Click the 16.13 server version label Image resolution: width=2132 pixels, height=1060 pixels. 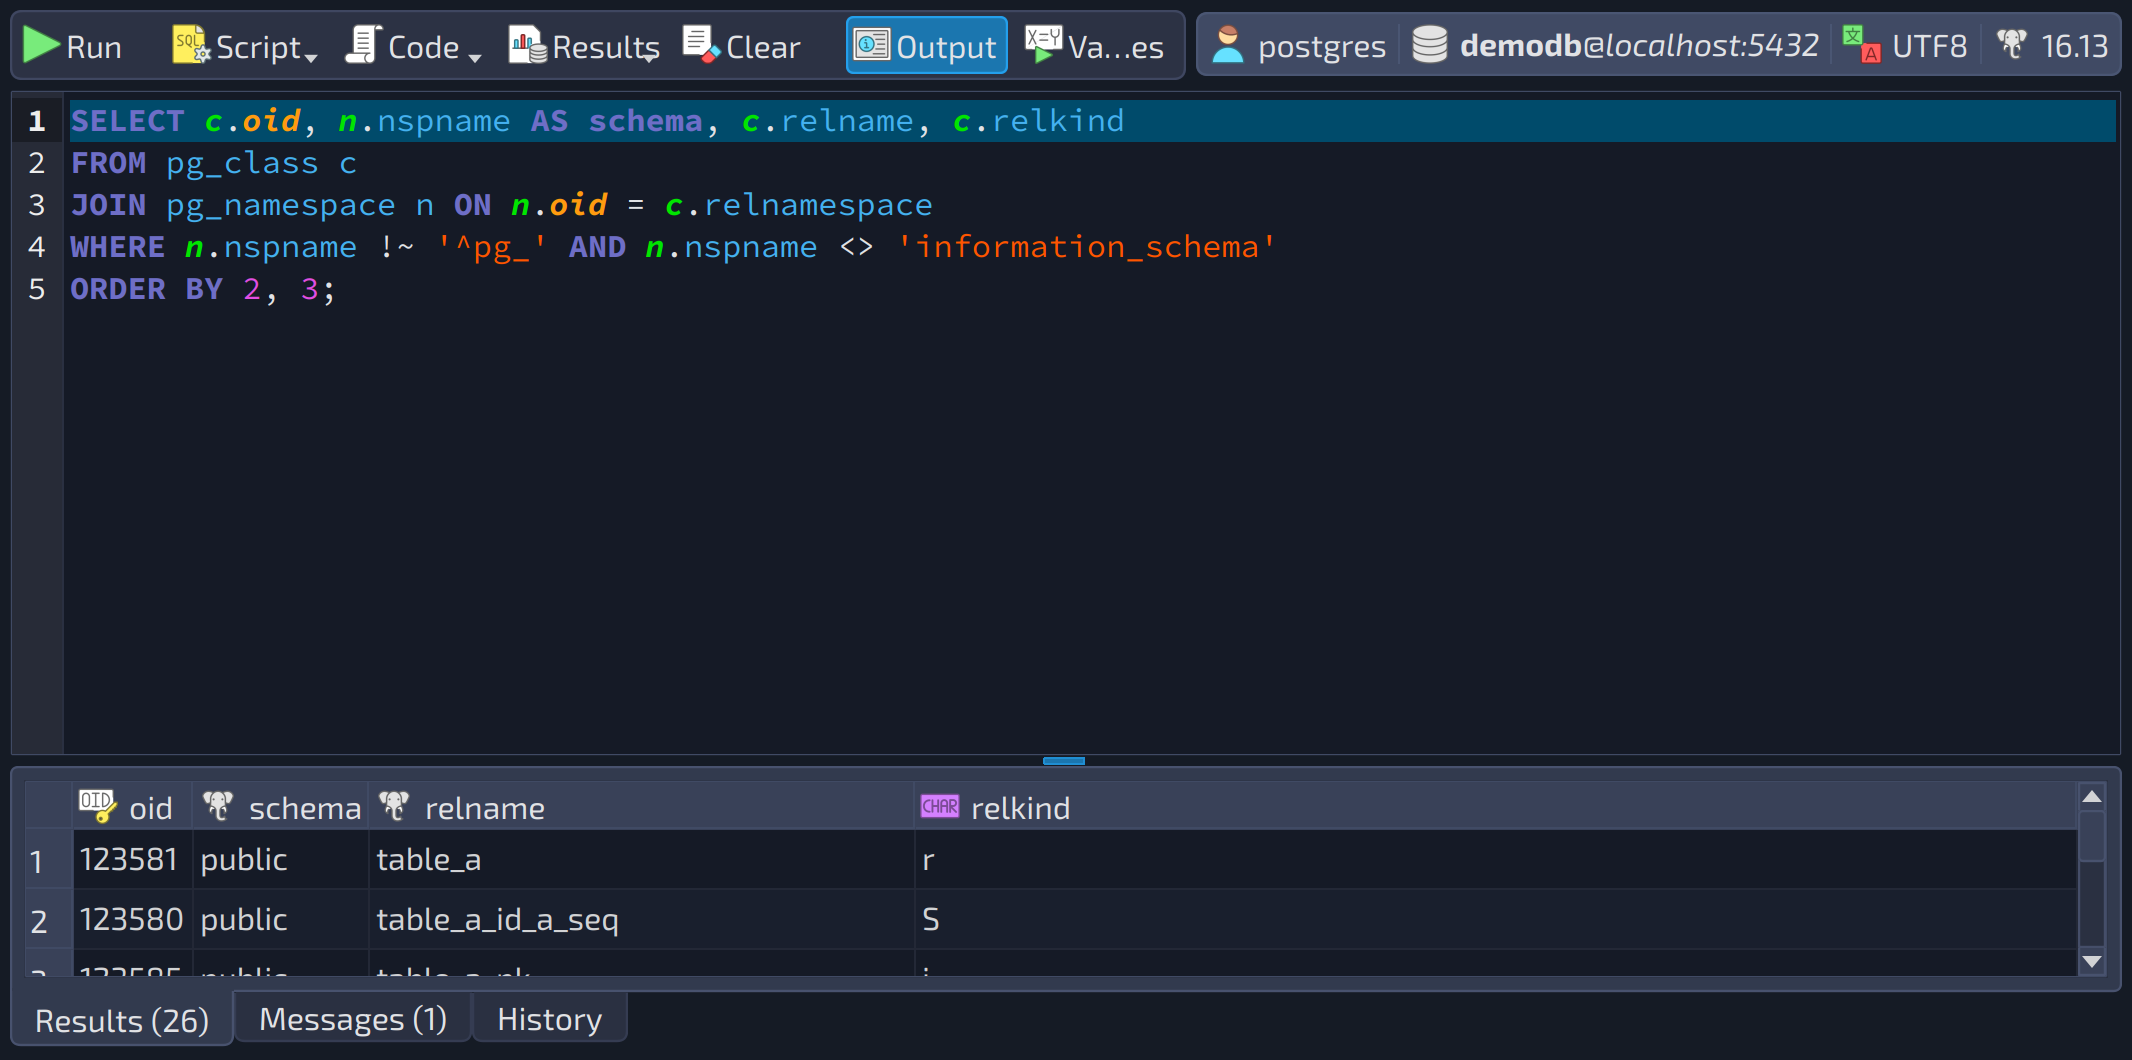[x=2074, y=46]
